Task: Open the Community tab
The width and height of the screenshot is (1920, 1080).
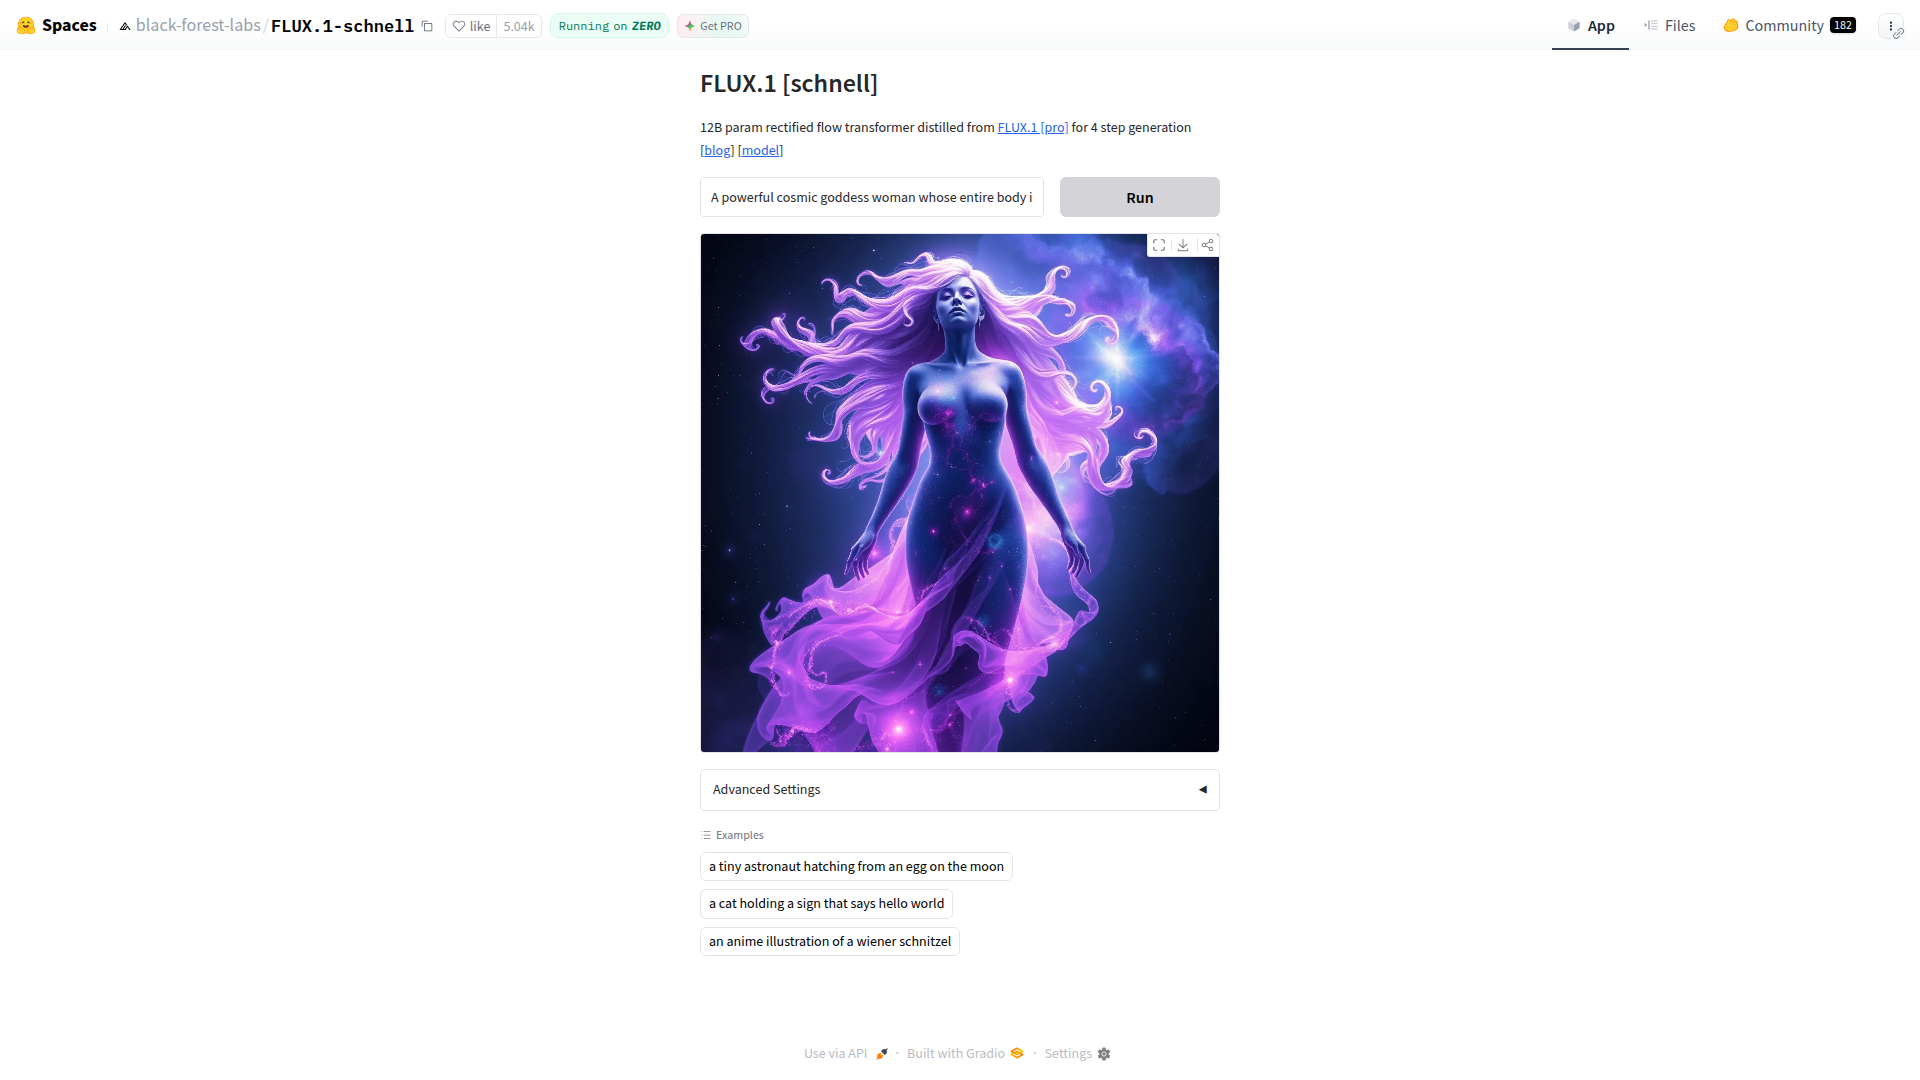Action: tap(1789, 26)
